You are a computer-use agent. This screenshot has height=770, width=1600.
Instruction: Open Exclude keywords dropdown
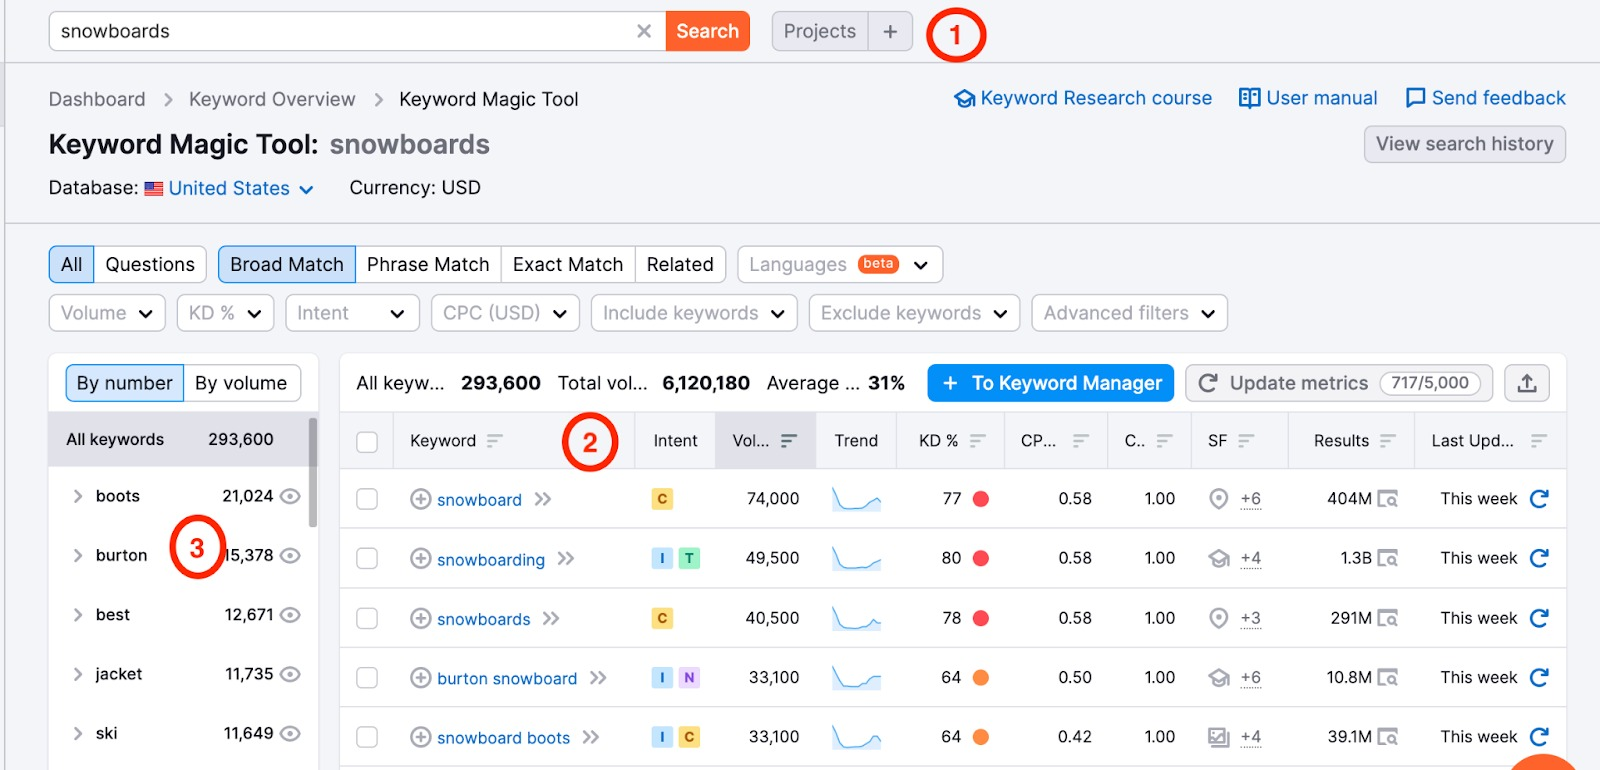[914, 313]
